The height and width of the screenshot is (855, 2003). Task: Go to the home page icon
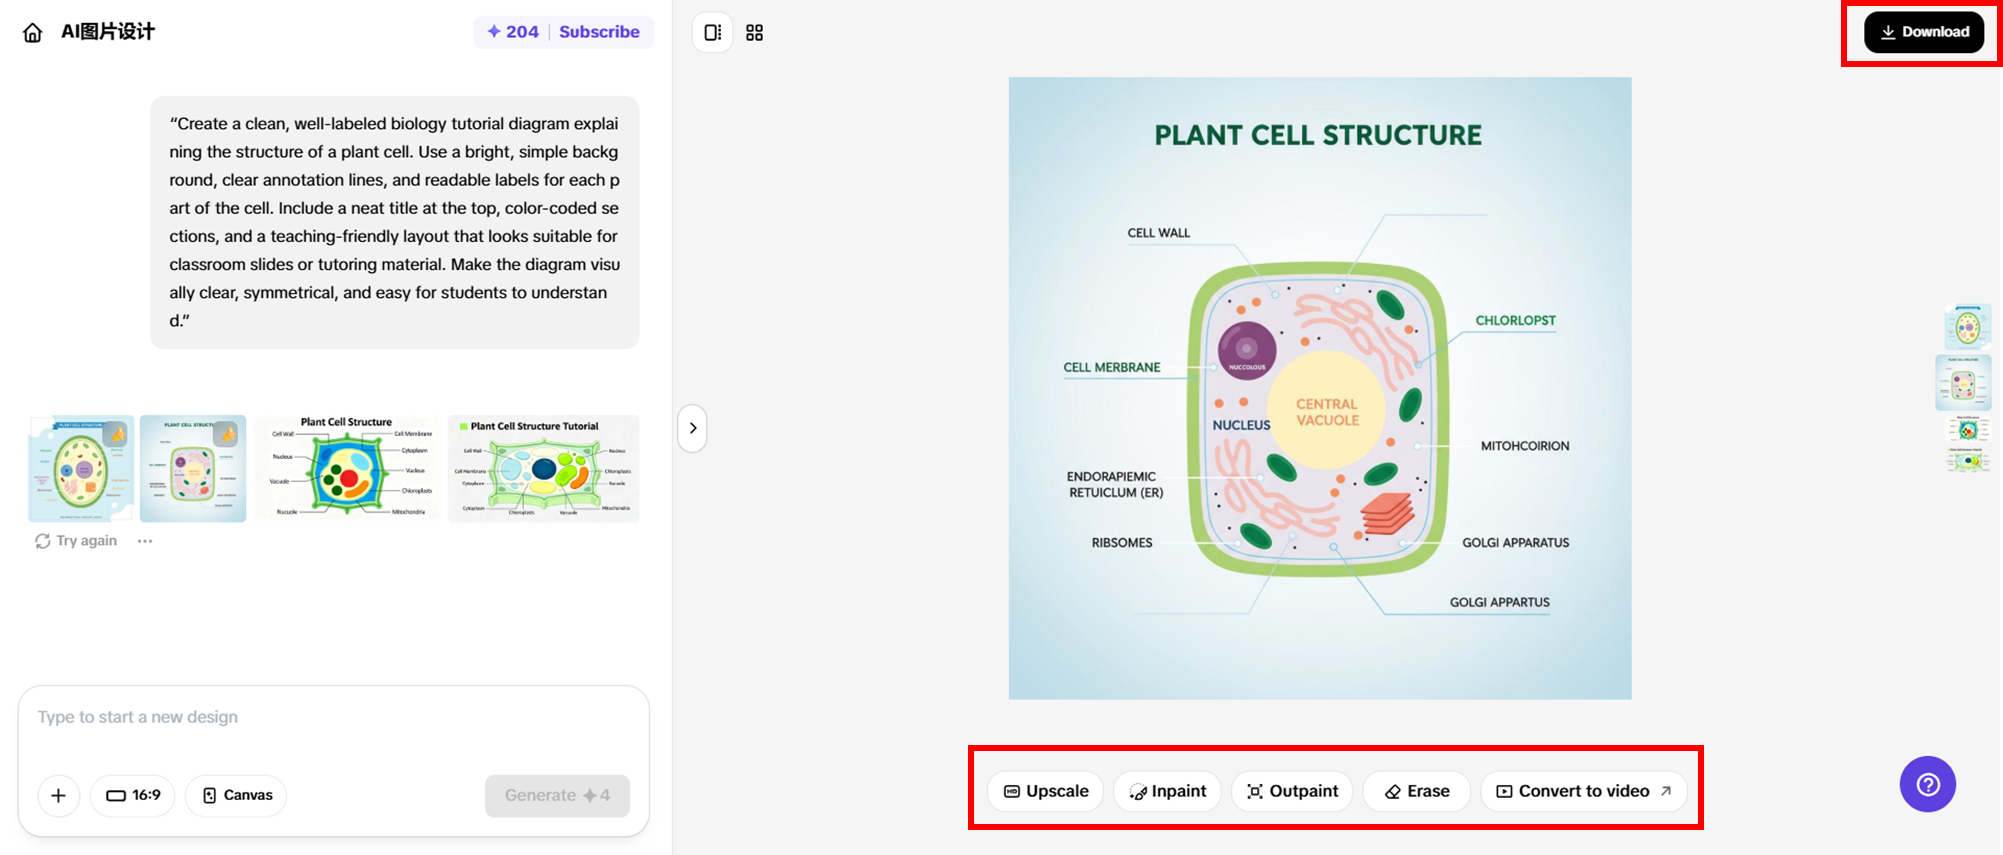[33, 33]
